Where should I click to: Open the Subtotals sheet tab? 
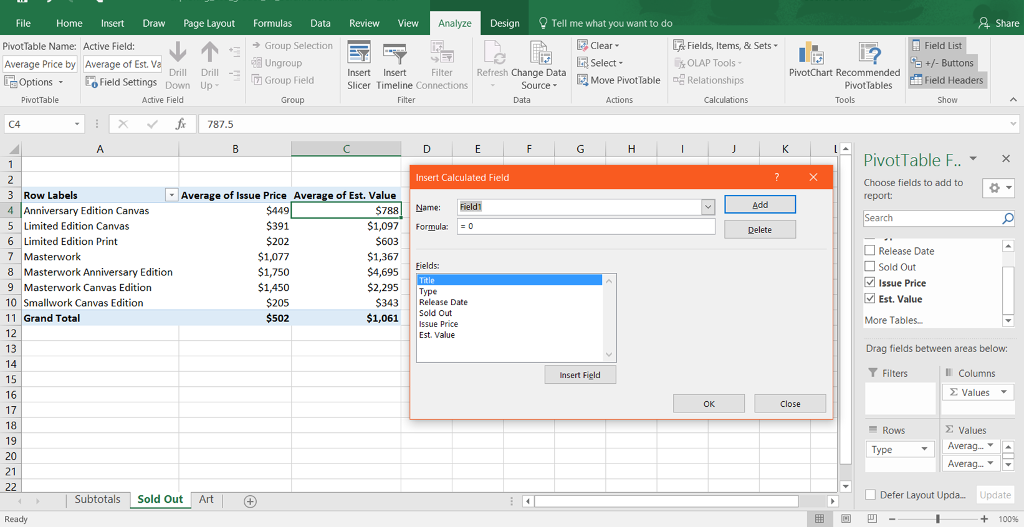[x=97, y=499]
